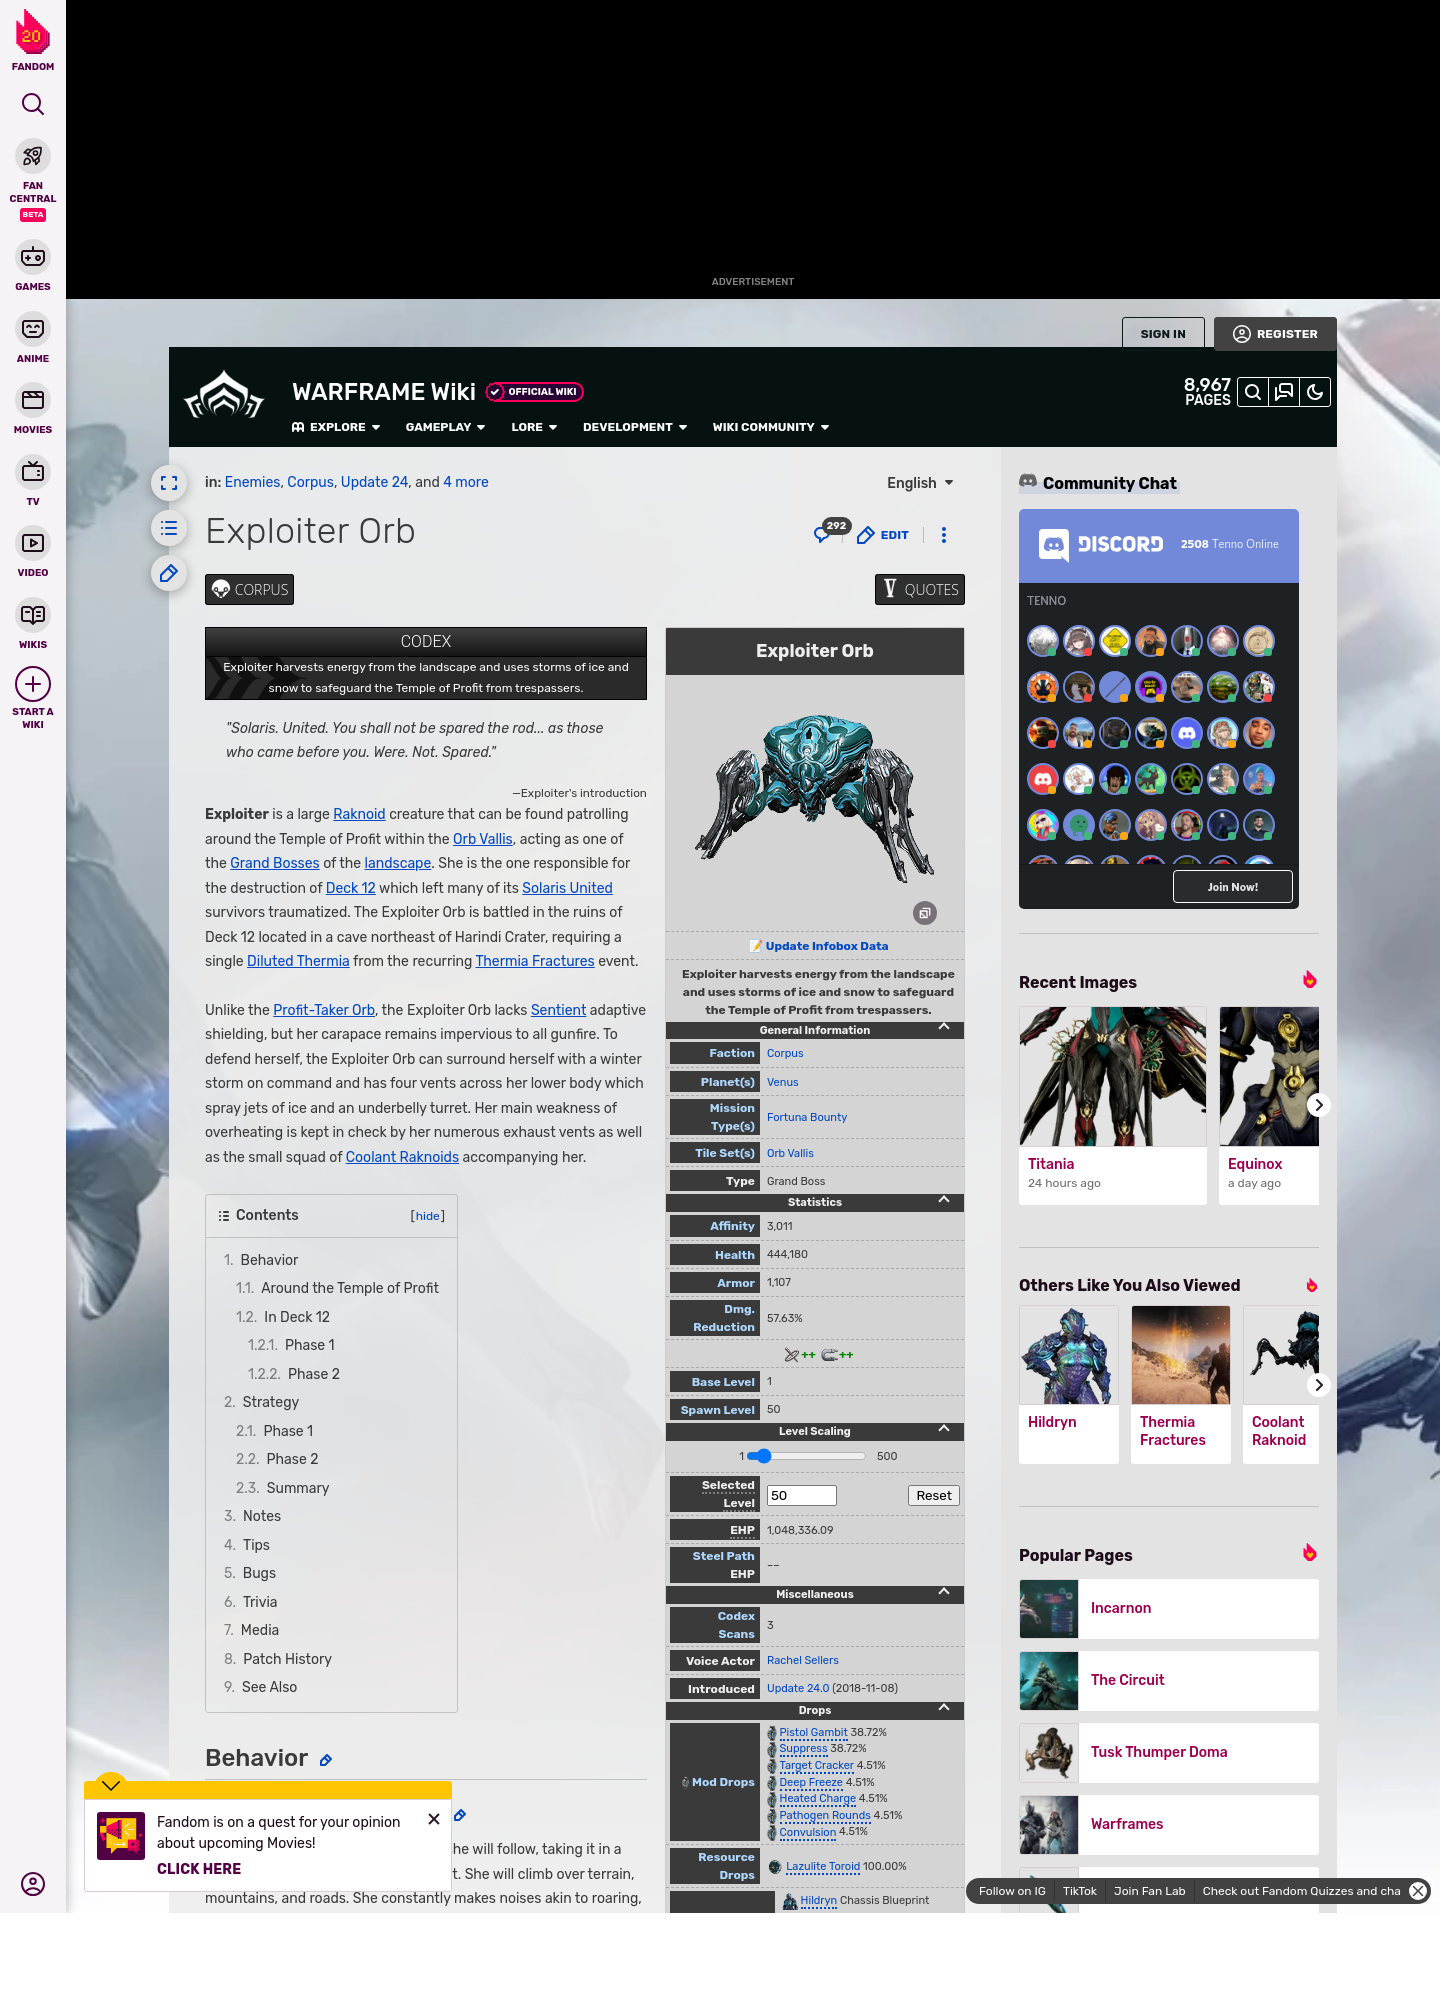The width and height of the screenshot is (1440, 2000).
Task: Open the Wikis book icon
Action: click(33, 615)
